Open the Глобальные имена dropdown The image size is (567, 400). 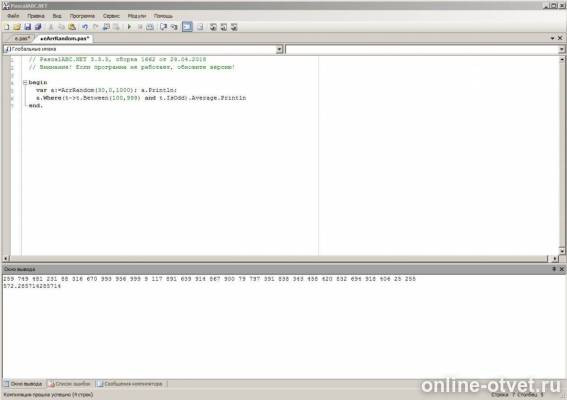pyautogui.click(x=279, y=49)
